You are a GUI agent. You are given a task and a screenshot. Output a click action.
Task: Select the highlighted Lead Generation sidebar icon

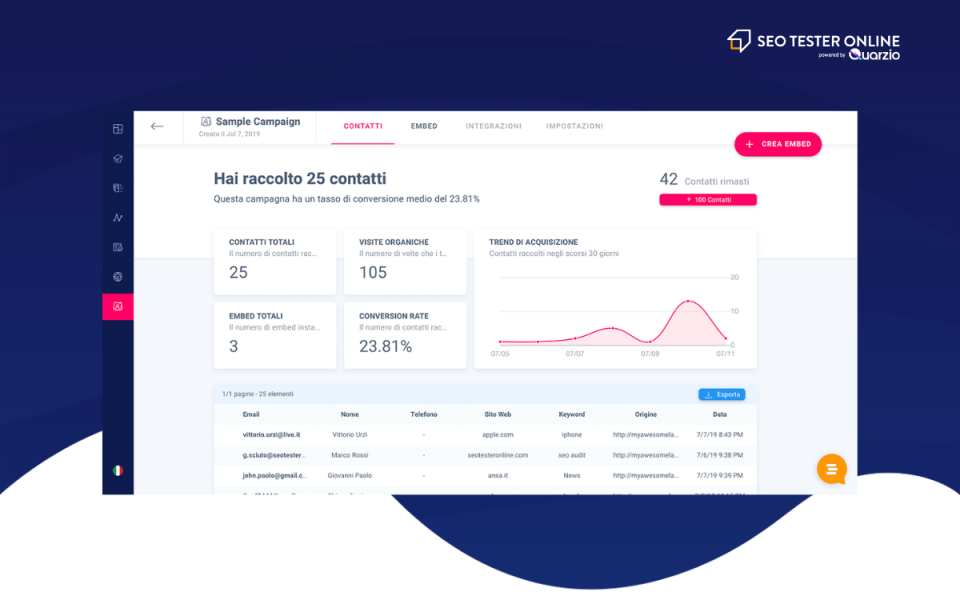pos(117,306)
